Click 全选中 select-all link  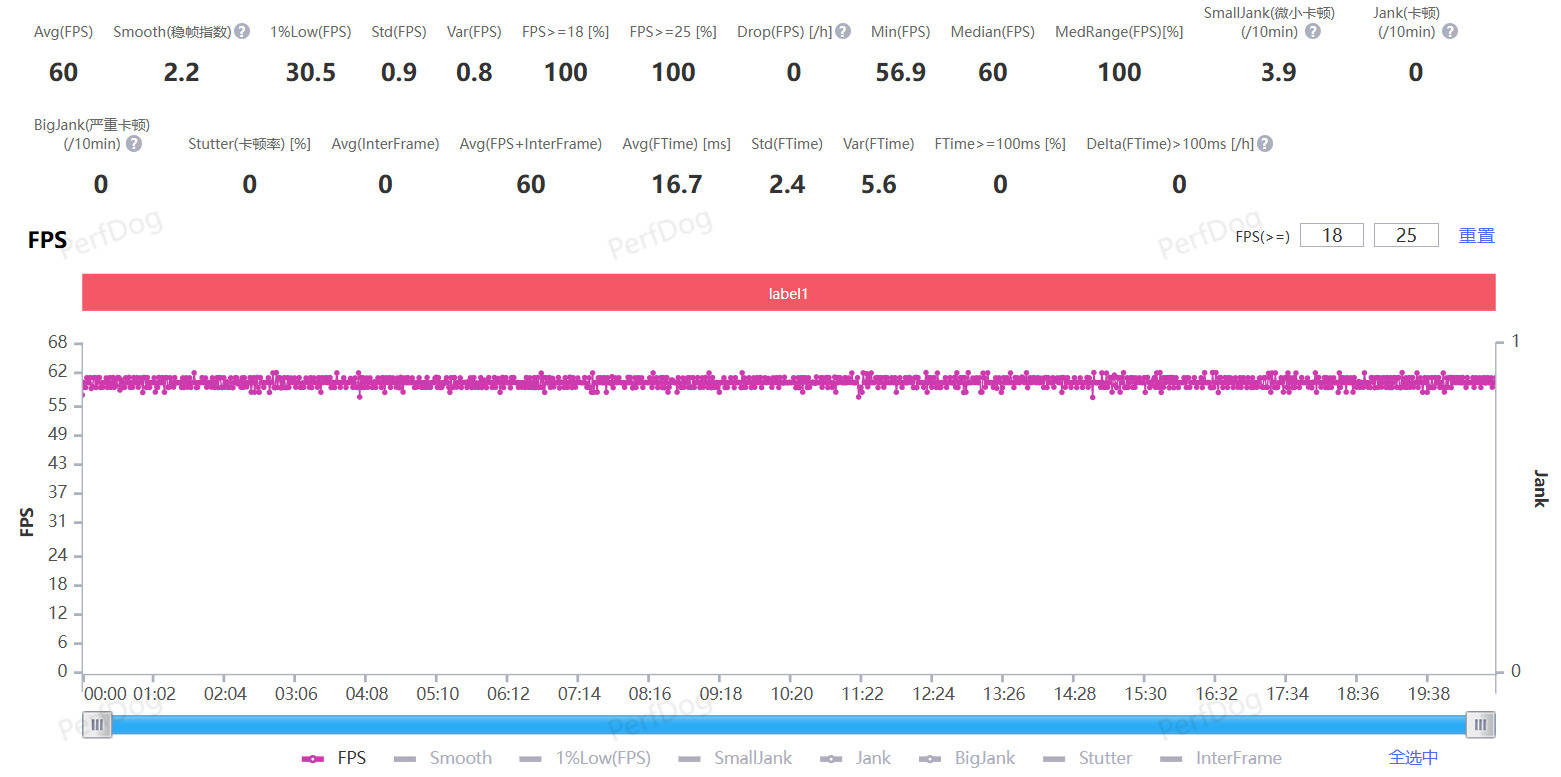[1413, 758]
